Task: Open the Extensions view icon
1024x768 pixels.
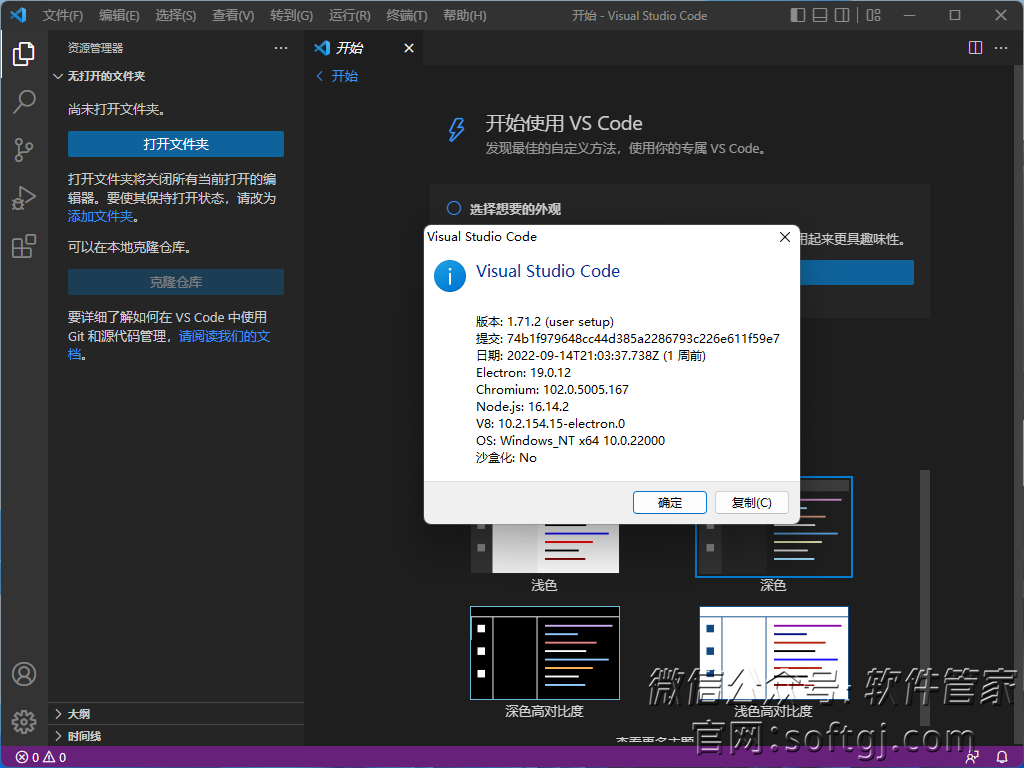Action: click(24, 246)
